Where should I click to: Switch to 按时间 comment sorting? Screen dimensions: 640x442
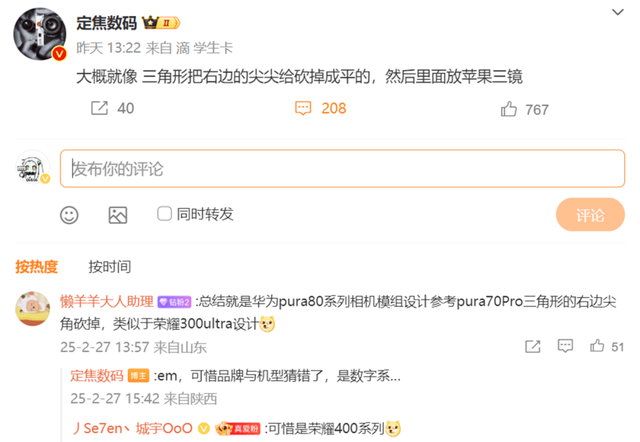[x=110, y=267]
